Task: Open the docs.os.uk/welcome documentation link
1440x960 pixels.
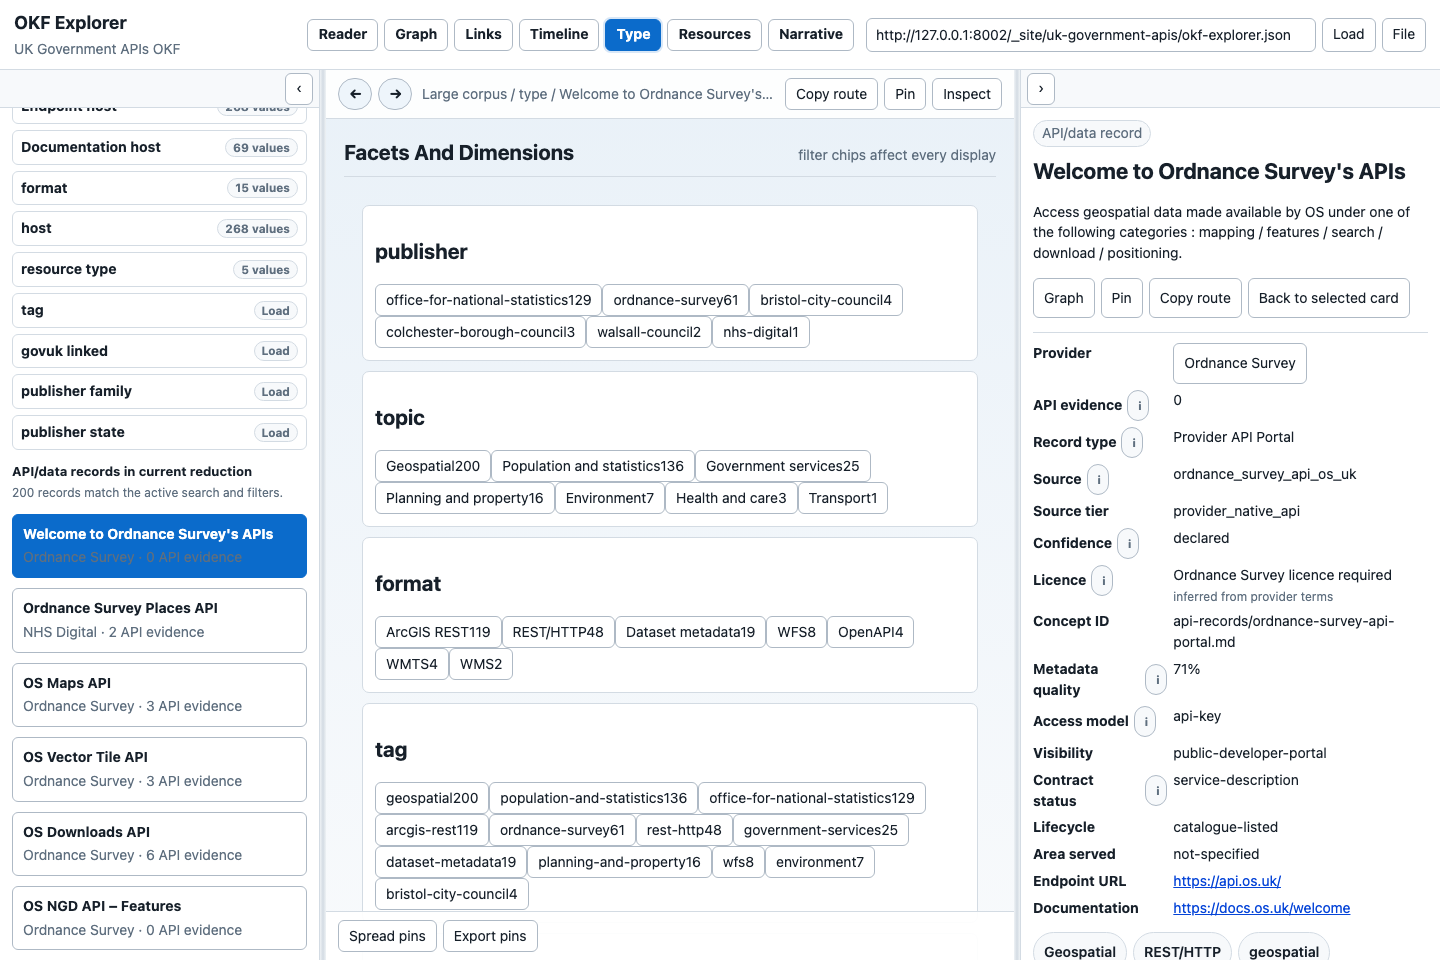Action: pyautogui.click(x=1261, y=908)
